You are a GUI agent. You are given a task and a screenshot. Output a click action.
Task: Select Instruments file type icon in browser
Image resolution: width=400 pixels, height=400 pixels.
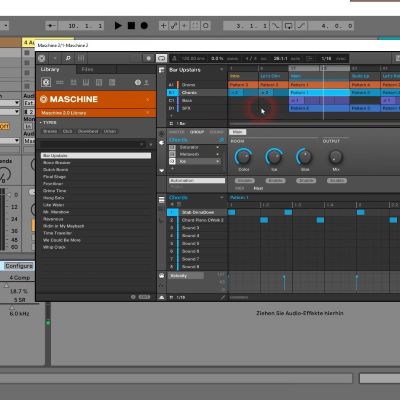click(x=86, y=82)
